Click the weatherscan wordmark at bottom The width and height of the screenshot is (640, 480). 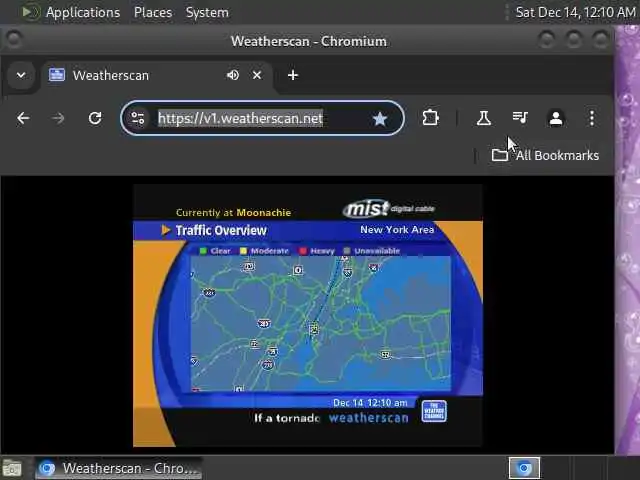click(x=369, y=418)
